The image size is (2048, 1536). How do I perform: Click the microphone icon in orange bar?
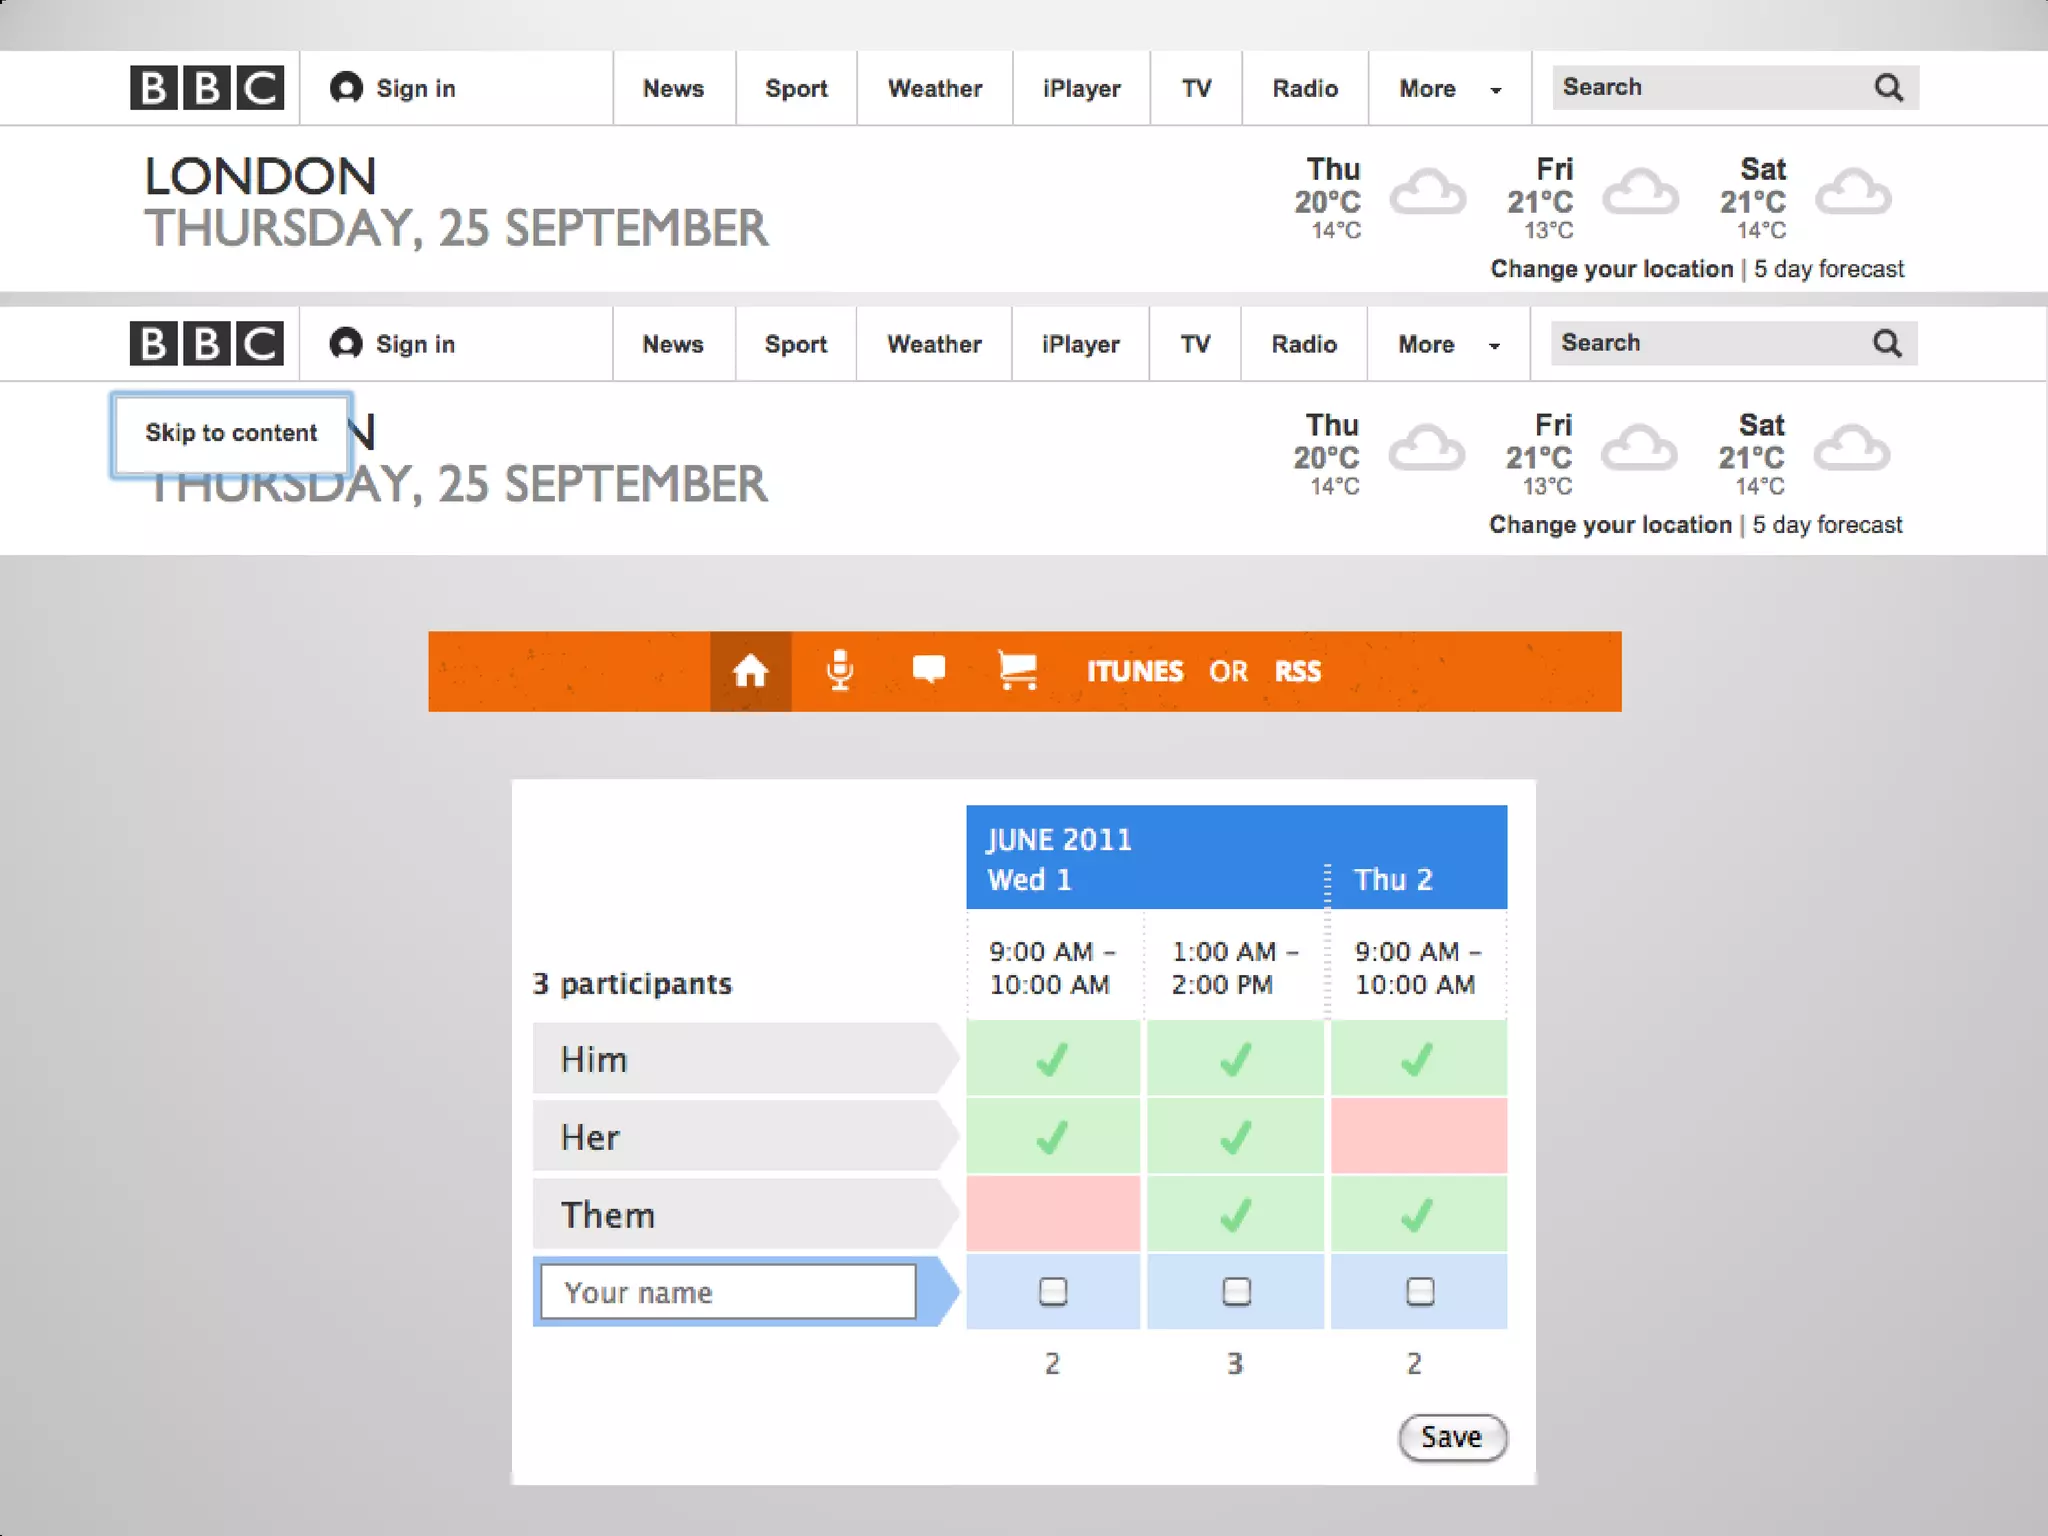[840, 670]
